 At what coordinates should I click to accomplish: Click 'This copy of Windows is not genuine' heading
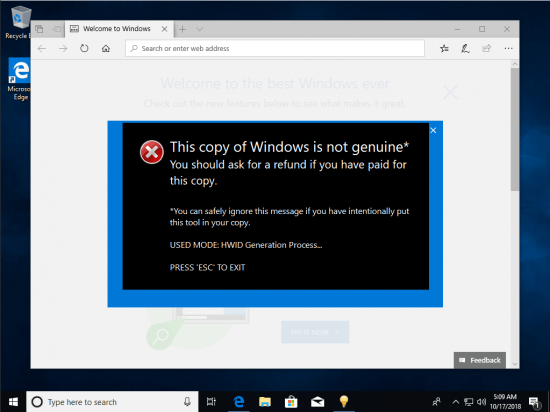[x=289, y=147]
